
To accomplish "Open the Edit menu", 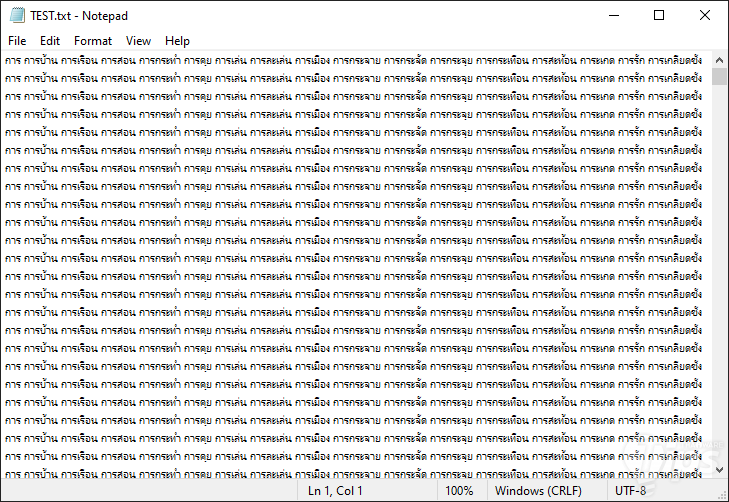I will [x=50, y=41].
